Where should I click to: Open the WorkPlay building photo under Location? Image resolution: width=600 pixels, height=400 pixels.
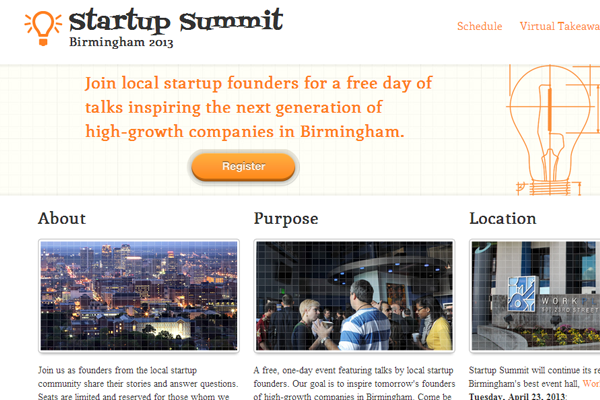(535, 296)
